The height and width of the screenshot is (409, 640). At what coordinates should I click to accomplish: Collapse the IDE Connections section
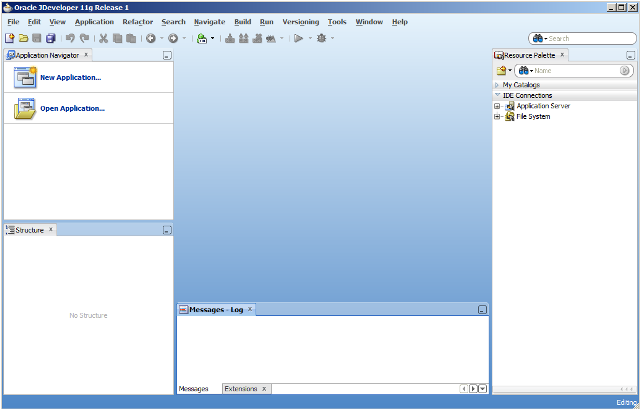click(x=497, y=95)
